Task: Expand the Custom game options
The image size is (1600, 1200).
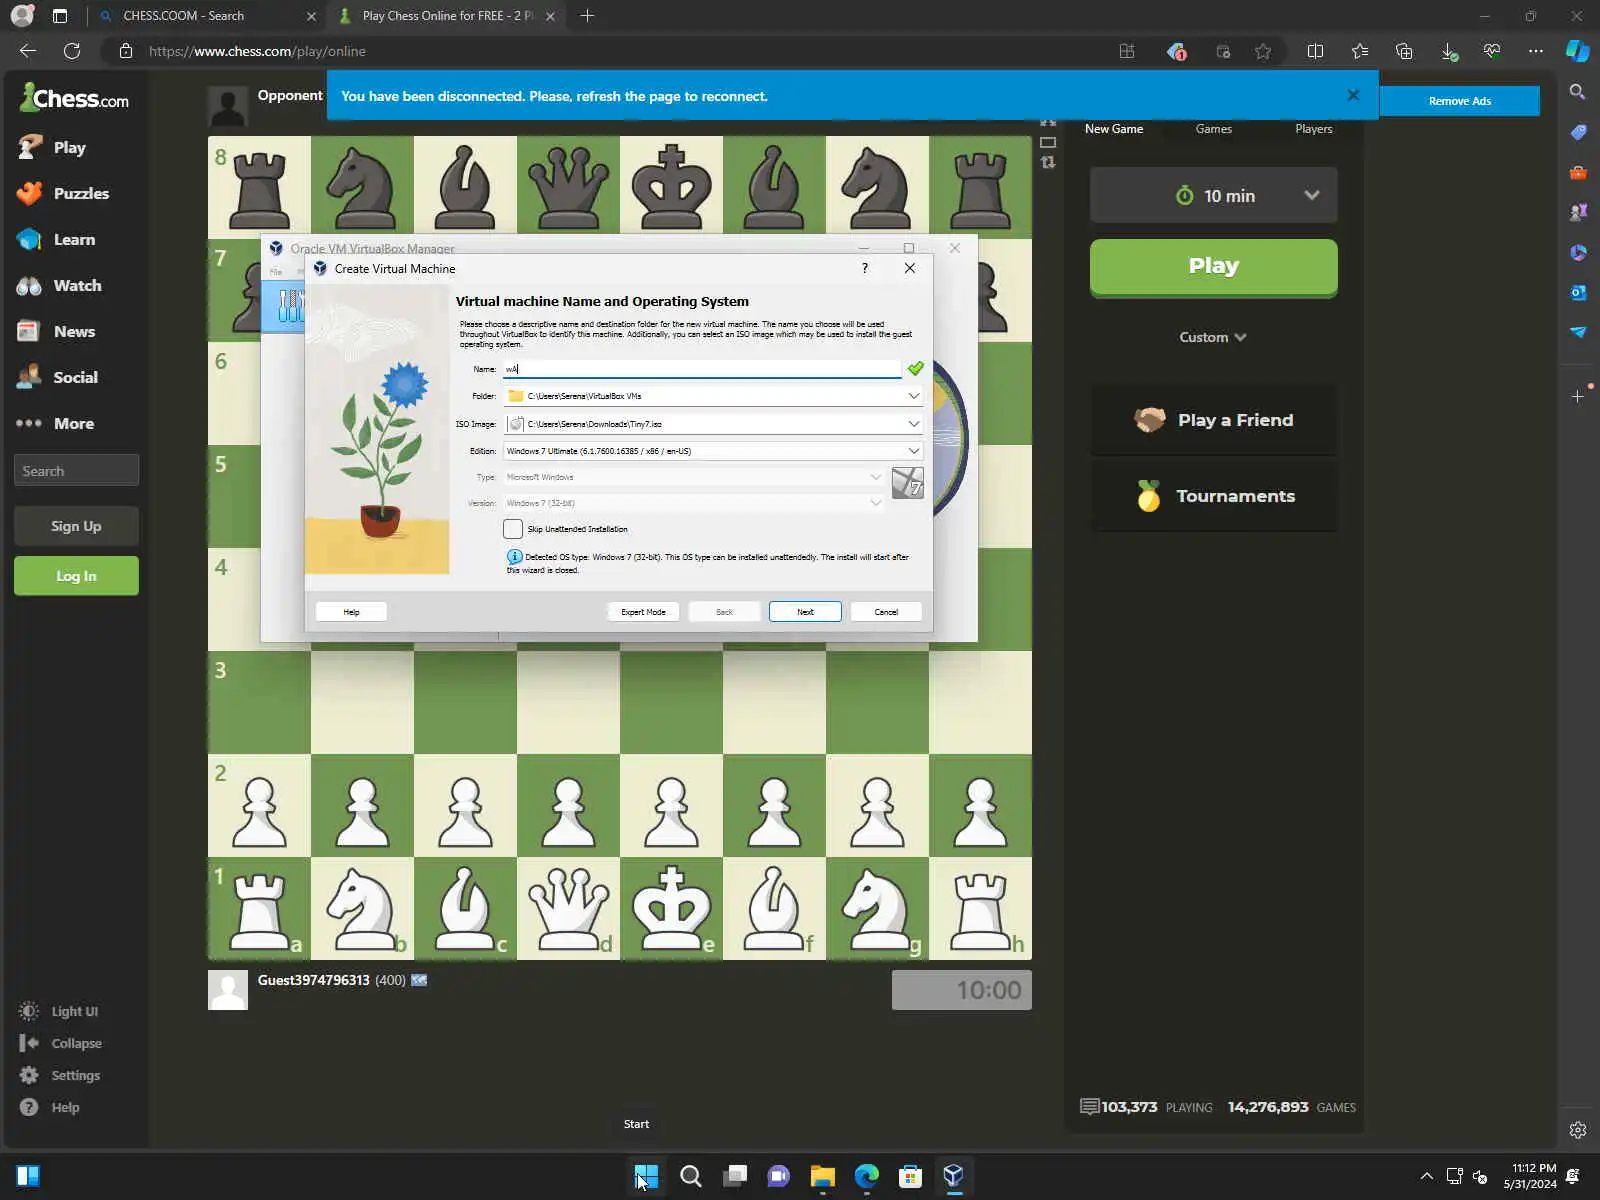Action: pyautogui.click(x=1213, y=337)
